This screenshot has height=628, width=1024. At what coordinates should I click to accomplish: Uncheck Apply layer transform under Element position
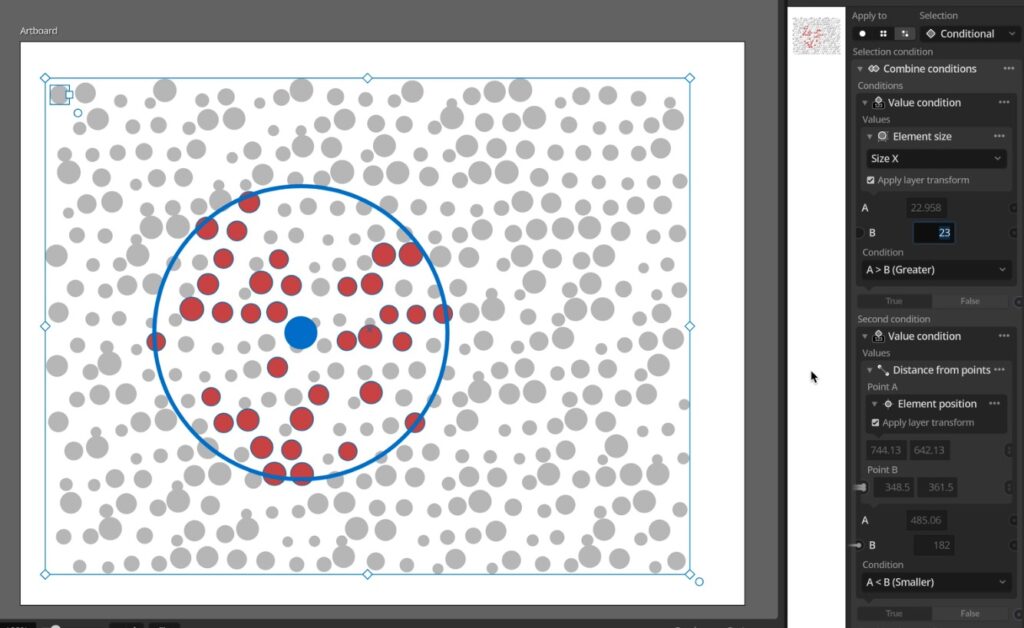[x=876, y=423]
